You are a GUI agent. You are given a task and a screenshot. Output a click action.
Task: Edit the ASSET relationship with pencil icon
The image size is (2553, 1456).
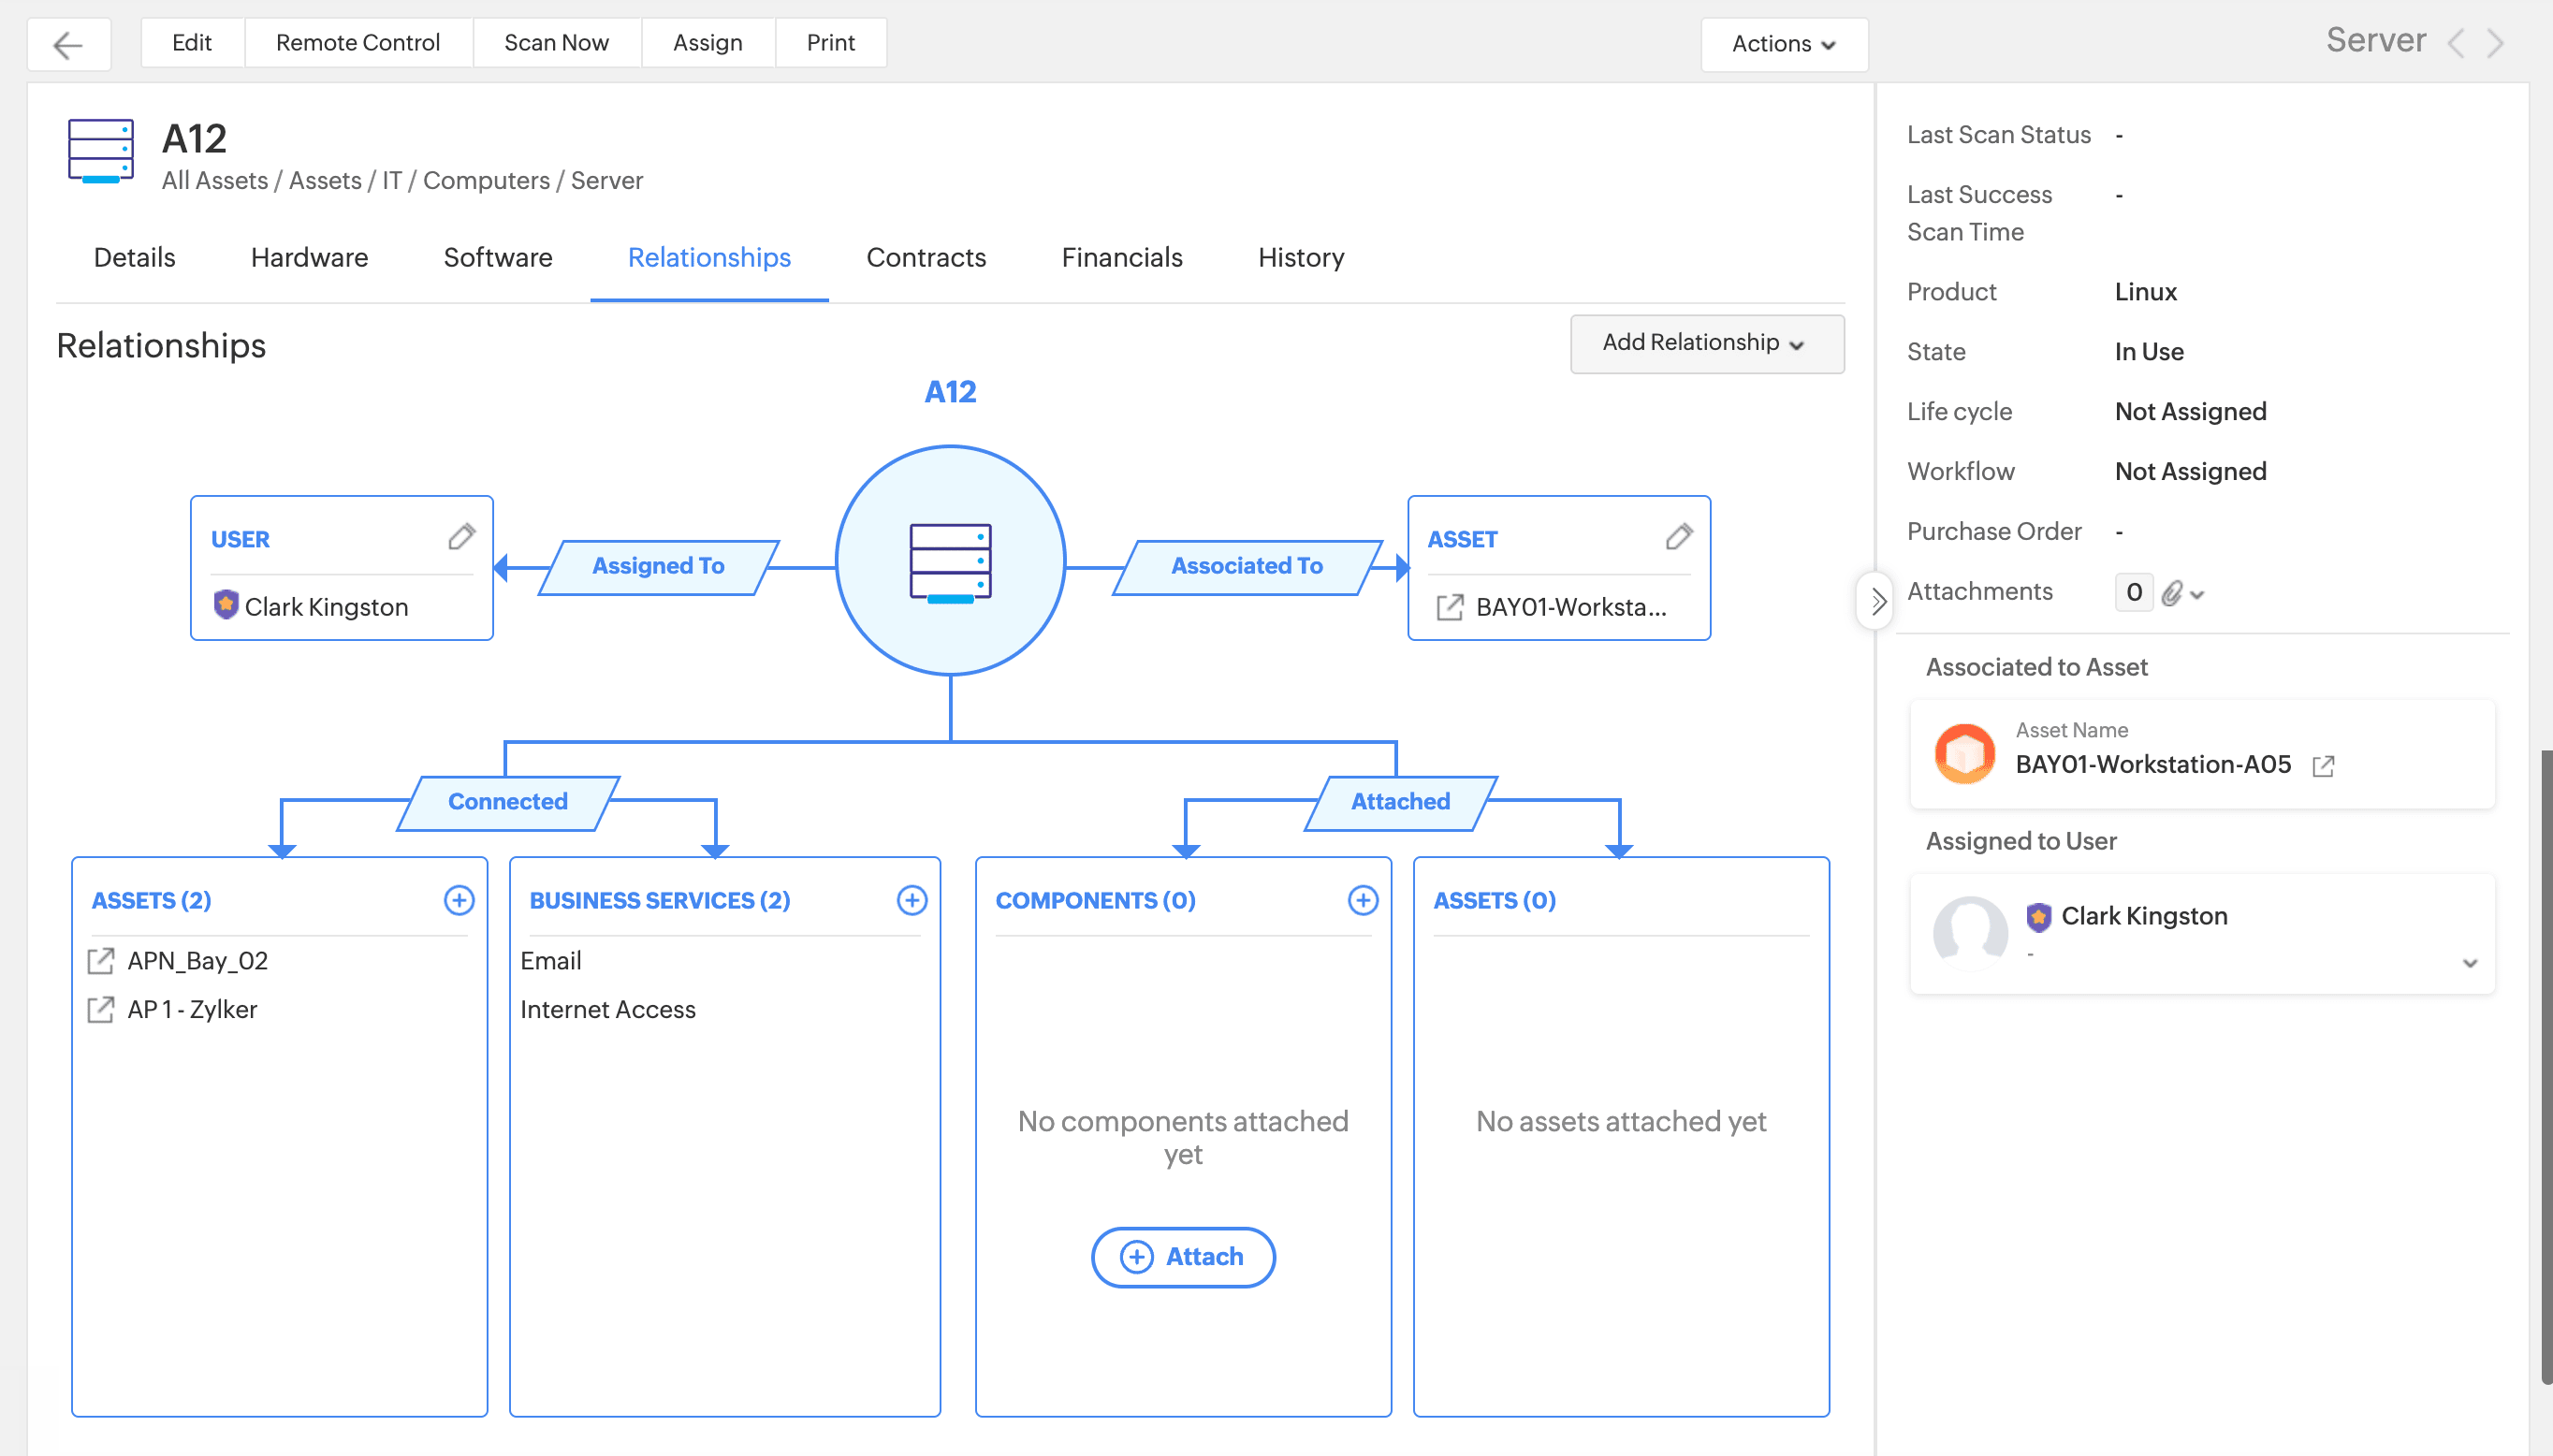click(x=1679, y=537)
